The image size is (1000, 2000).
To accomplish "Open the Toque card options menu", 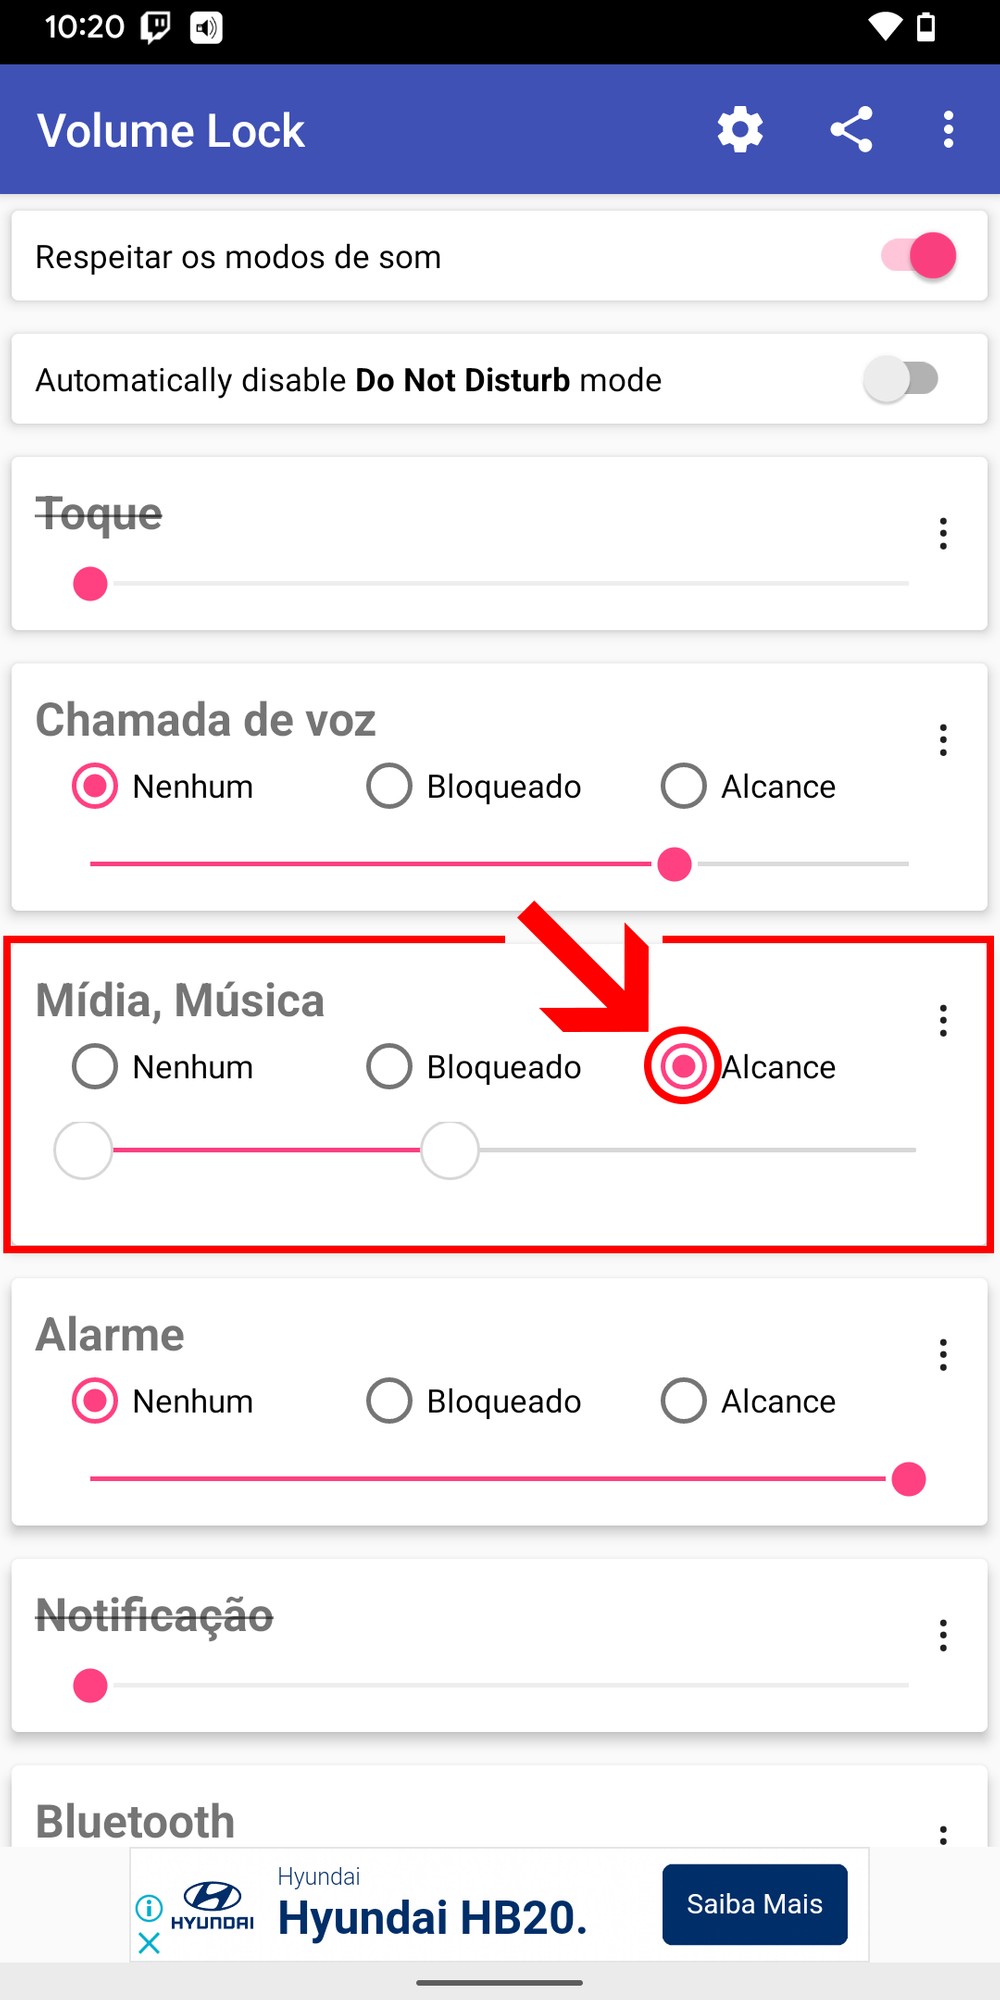I will pos(943,534).
